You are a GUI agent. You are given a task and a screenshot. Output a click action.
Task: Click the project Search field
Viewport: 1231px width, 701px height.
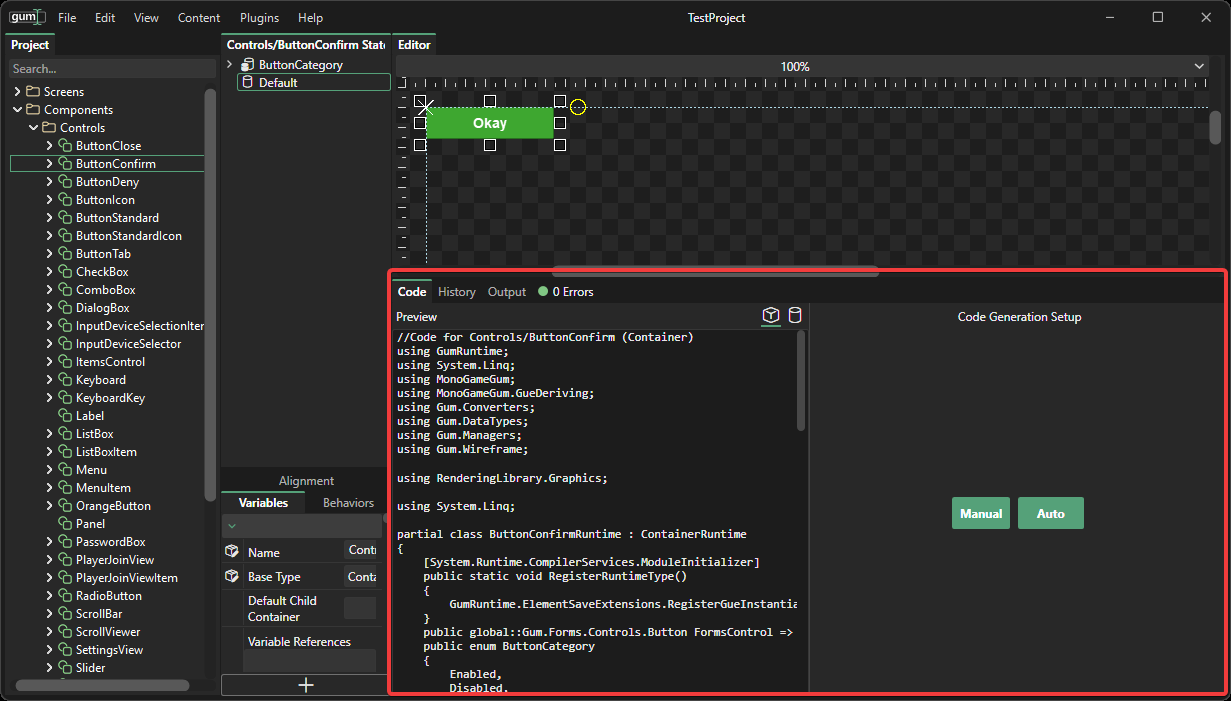click(x=110, y=69)
